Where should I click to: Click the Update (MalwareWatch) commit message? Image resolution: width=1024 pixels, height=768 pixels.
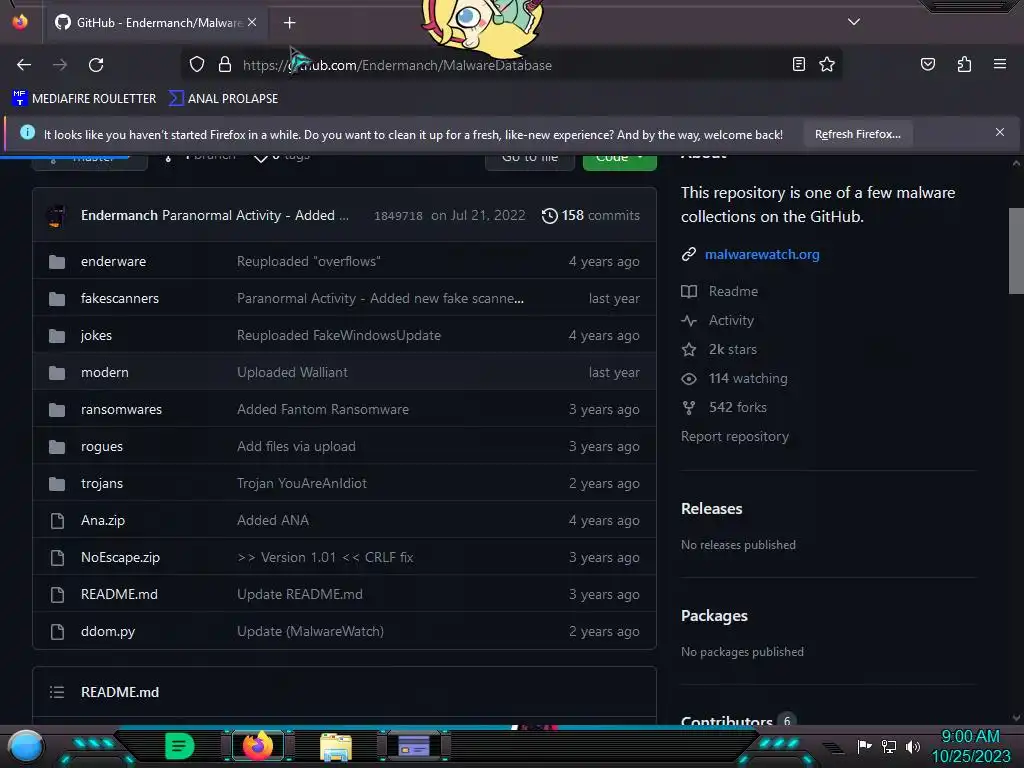(x=310, y=632)
